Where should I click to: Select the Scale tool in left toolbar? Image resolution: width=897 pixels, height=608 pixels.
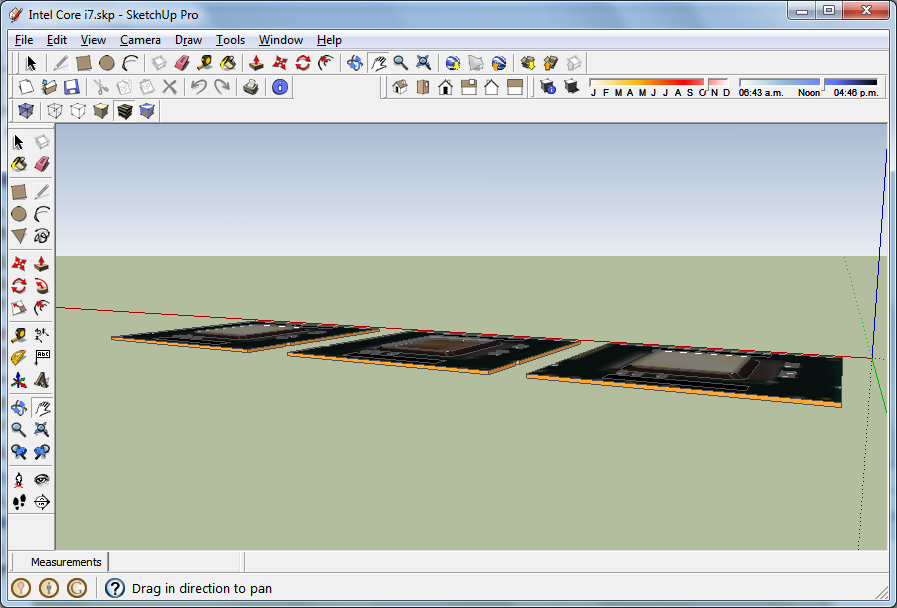tap(19, 308)
